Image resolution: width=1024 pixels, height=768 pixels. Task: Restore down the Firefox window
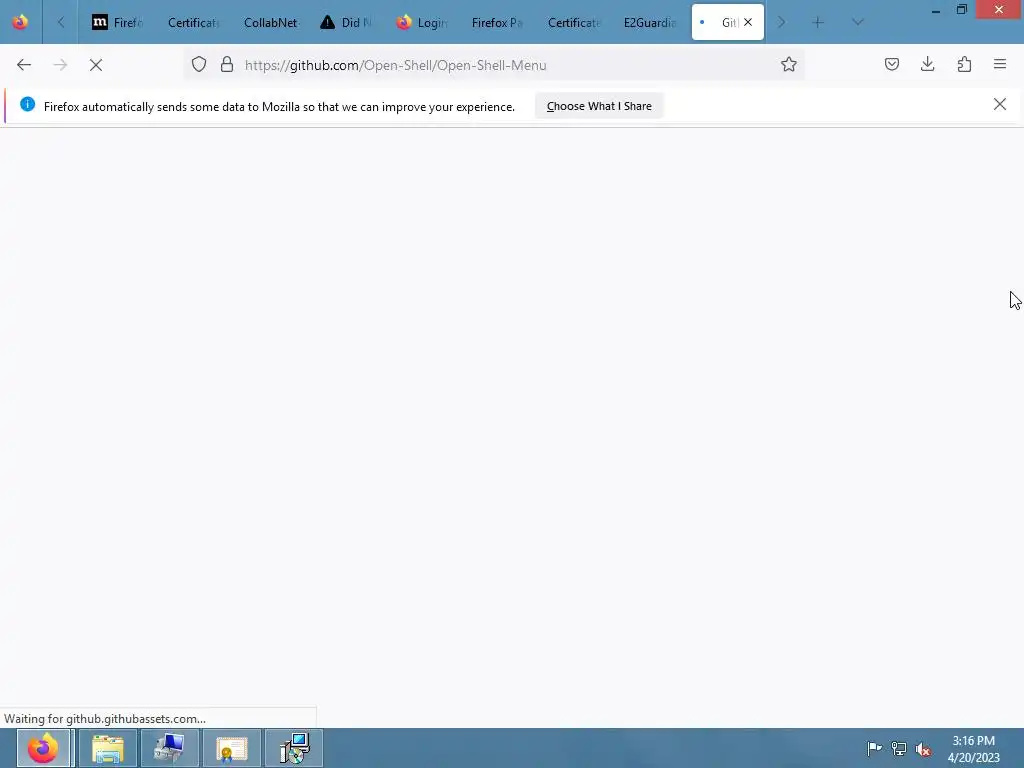click(961, 10)
